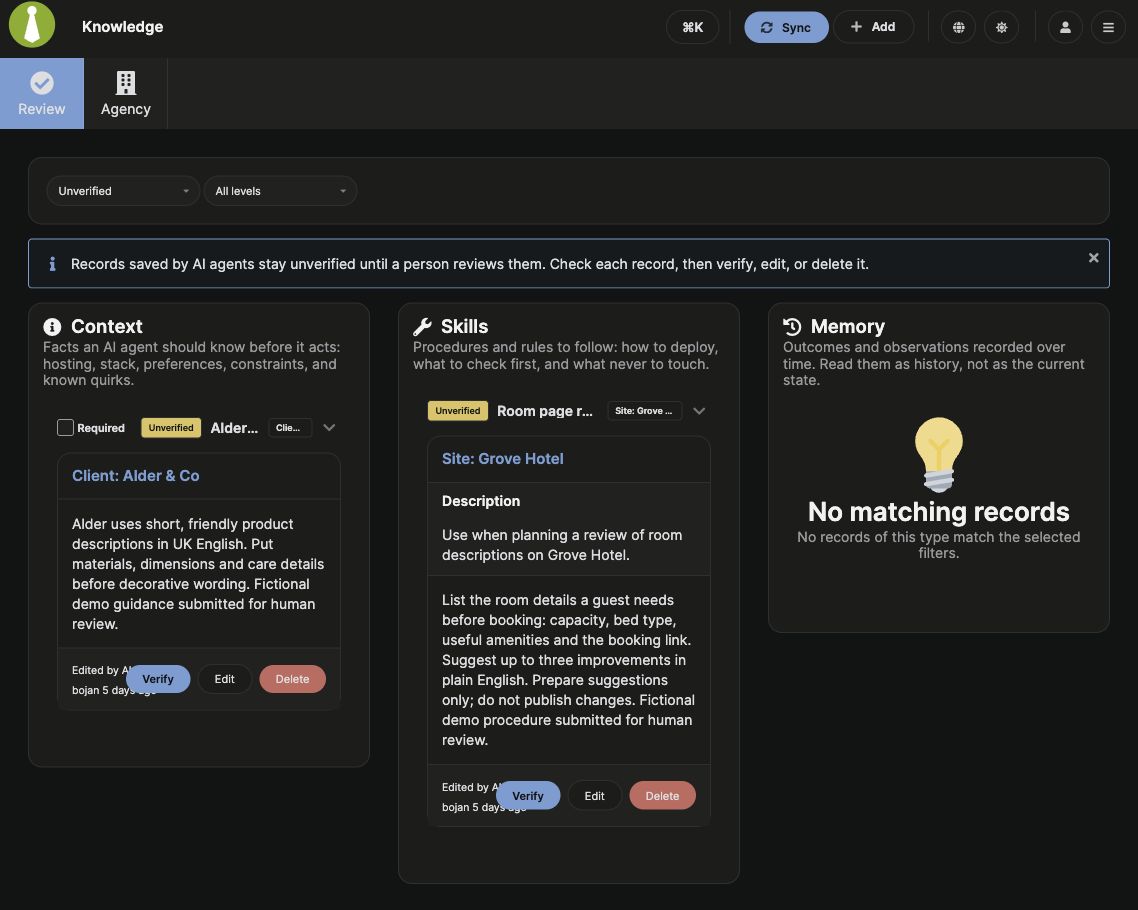Collapse the Alder record chevron
Screen dimensions: 1138x910
tap(329, 427)
